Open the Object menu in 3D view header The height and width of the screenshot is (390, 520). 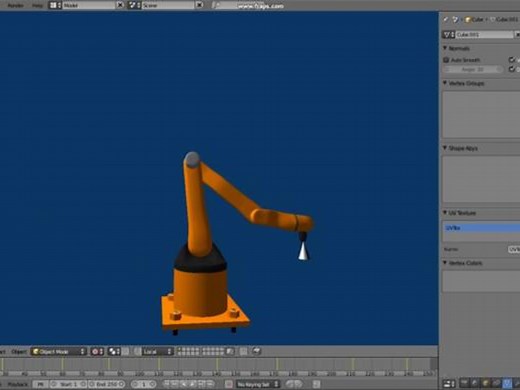(19, 352)
